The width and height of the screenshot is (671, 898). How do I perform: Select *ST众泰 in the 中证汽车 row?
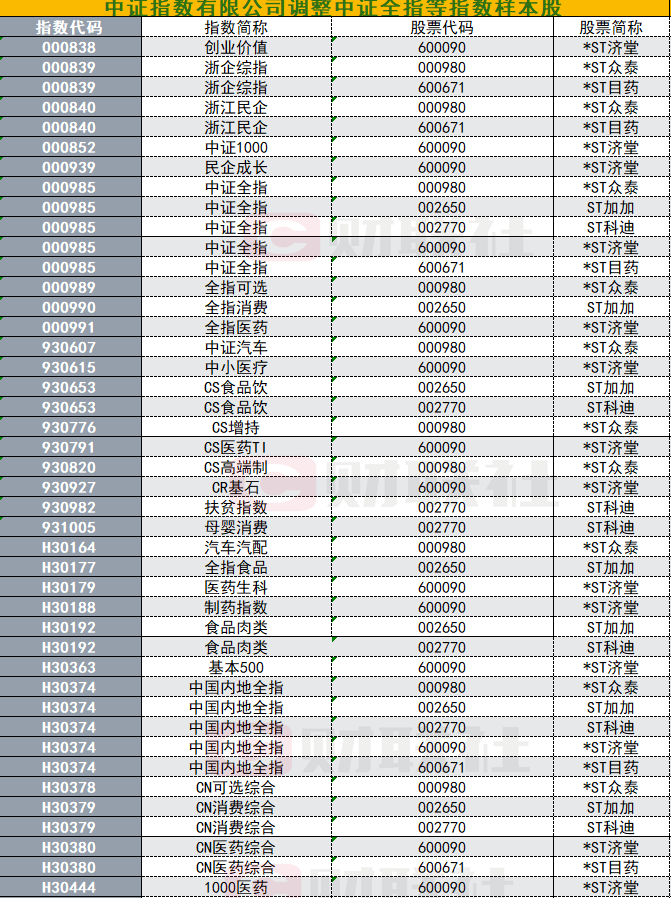coord(611,348)
